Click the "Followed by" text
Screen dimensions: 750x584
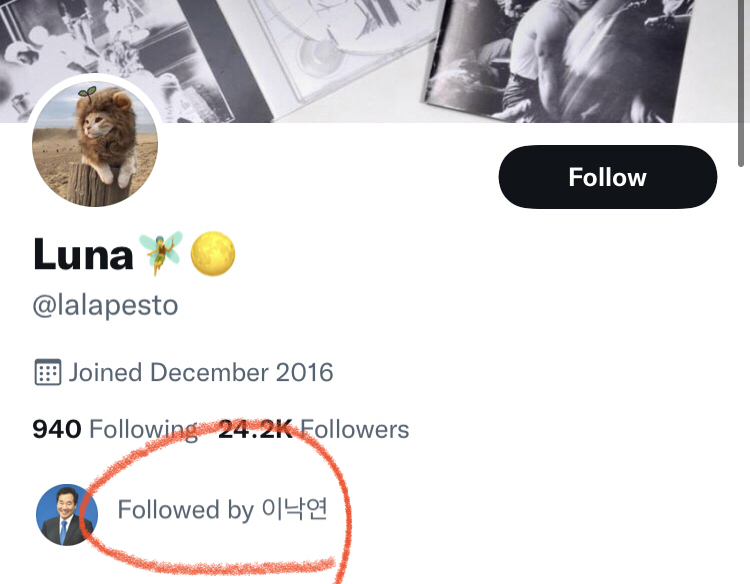coord(185,510)
